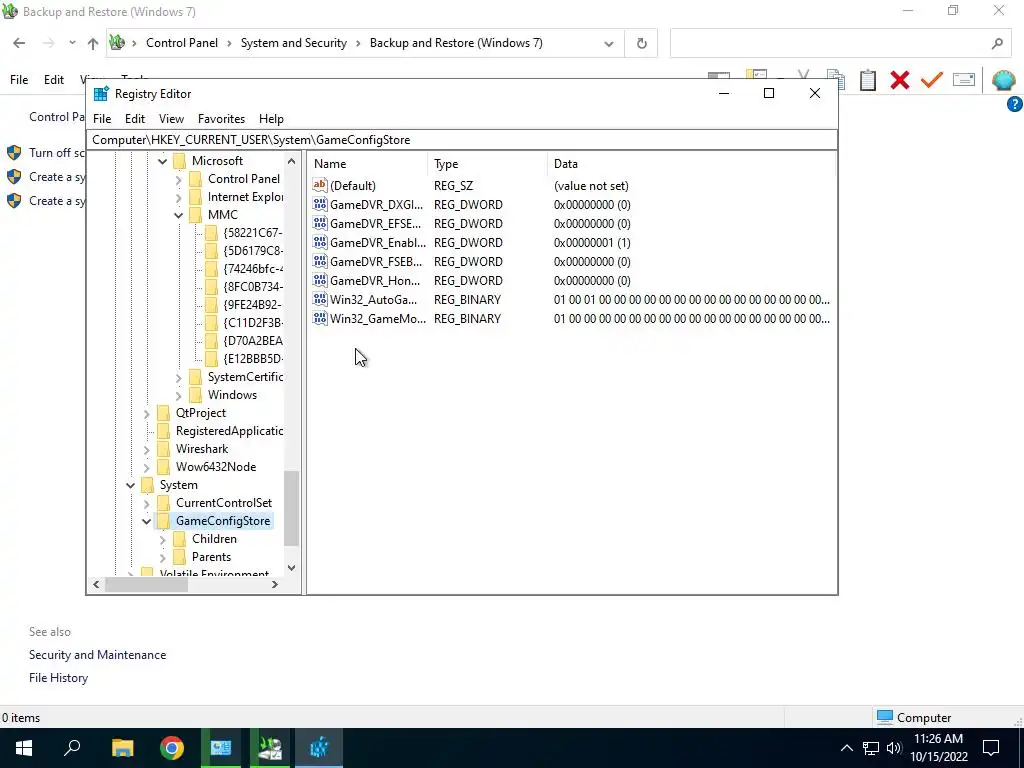The width and height of the screenshot is (1024, 768).
Task: Open the Windows Start menu
Action: [x=24, y=748]
